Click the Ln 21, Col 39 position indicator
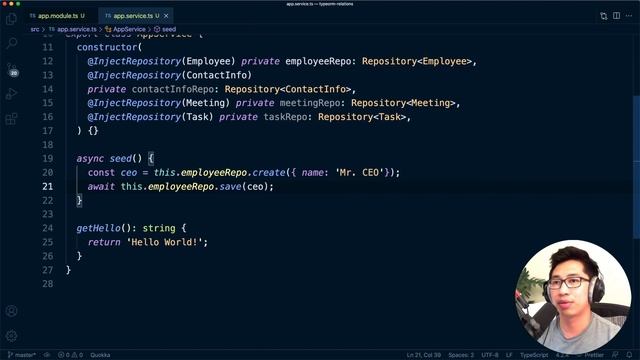Viewport: 640px width, 360px height. 423,355
